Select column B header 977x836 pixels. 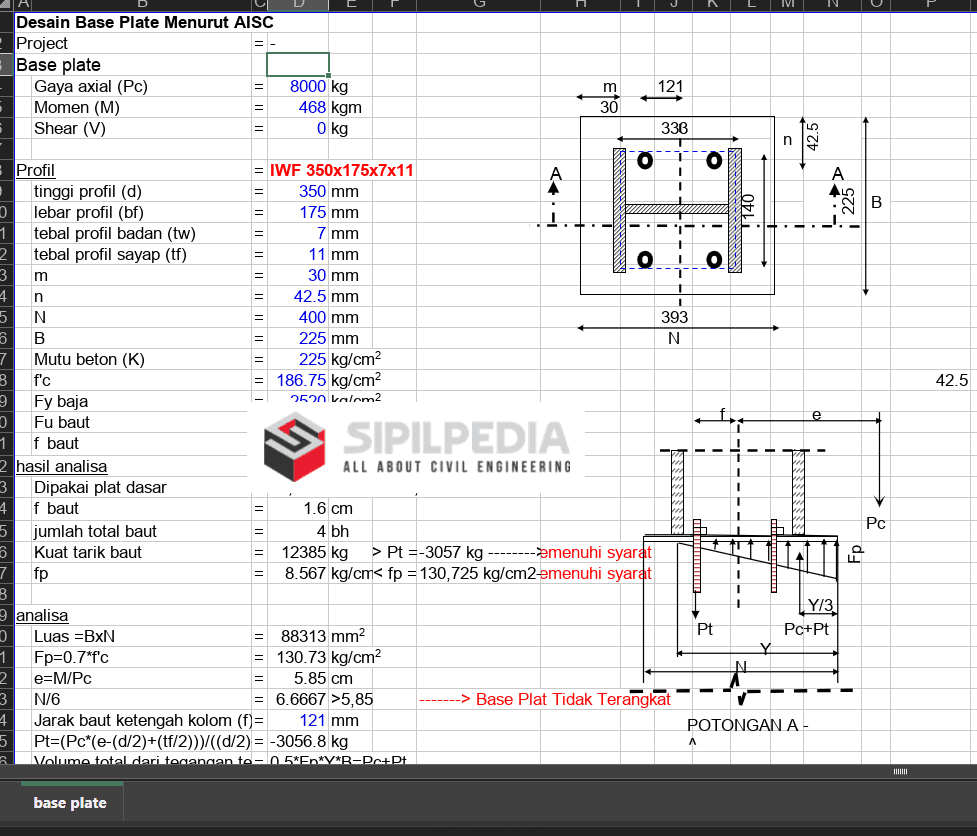click(140, 5)
